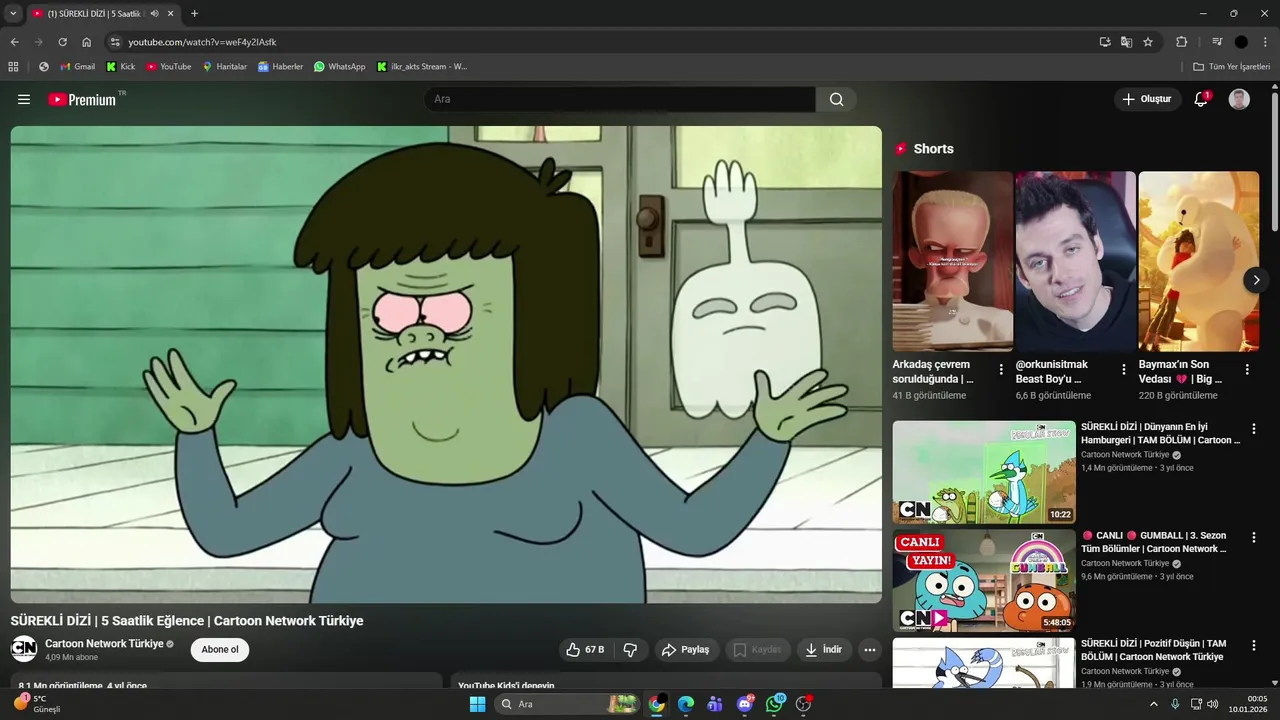The height and width of the screenshot is (720, 1280).
Task: Show hidden system tray icons
Action: tap(1153, 704)
